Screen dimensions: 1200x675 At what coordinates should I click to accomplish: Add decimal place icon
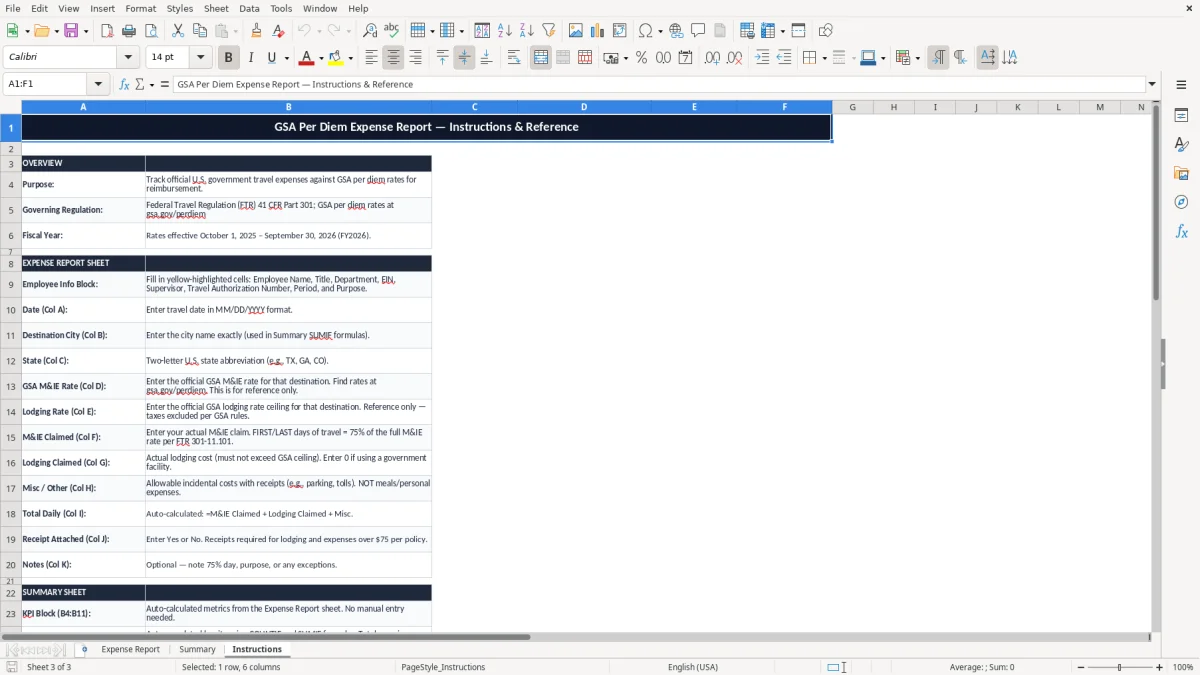point(712,58)
